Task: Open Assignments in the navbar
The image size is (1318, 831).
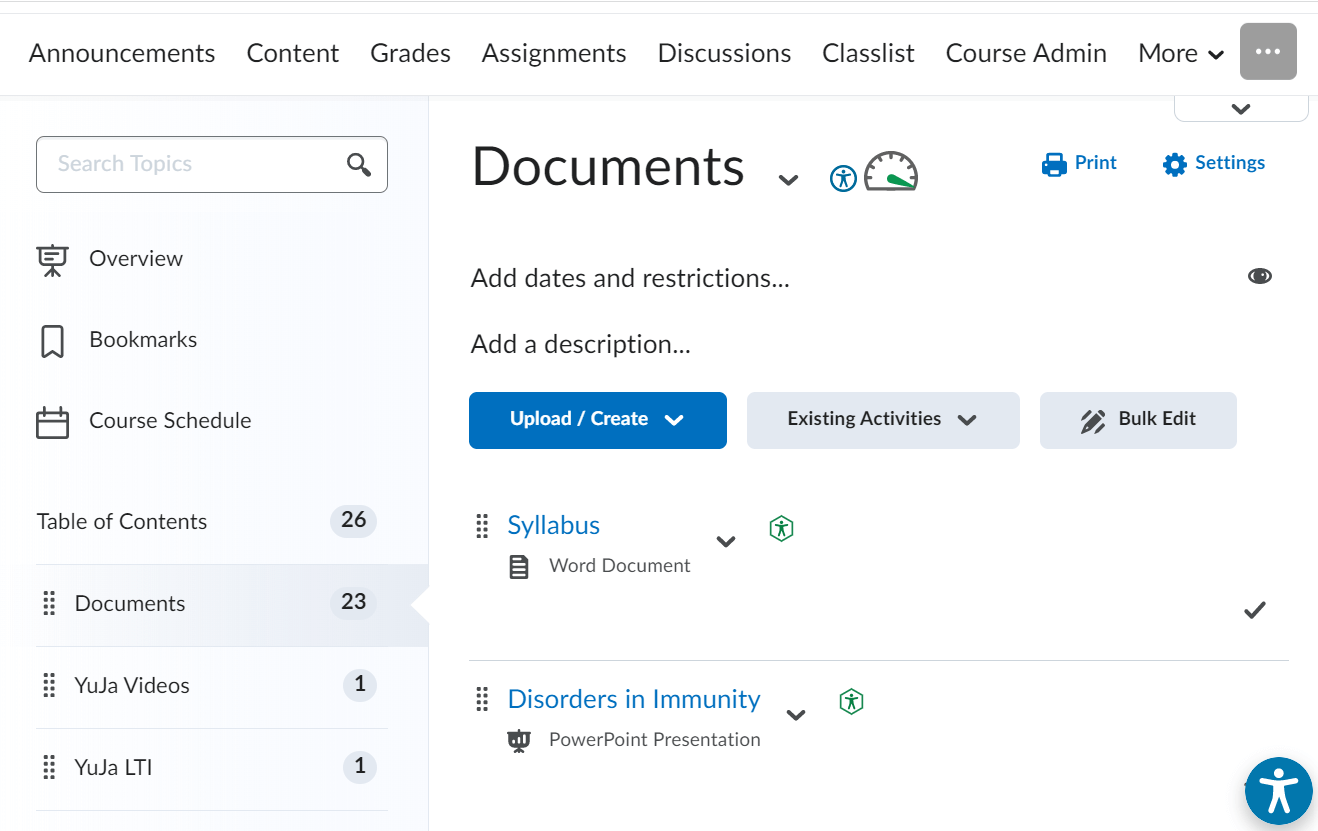Action: coord(554,53)
